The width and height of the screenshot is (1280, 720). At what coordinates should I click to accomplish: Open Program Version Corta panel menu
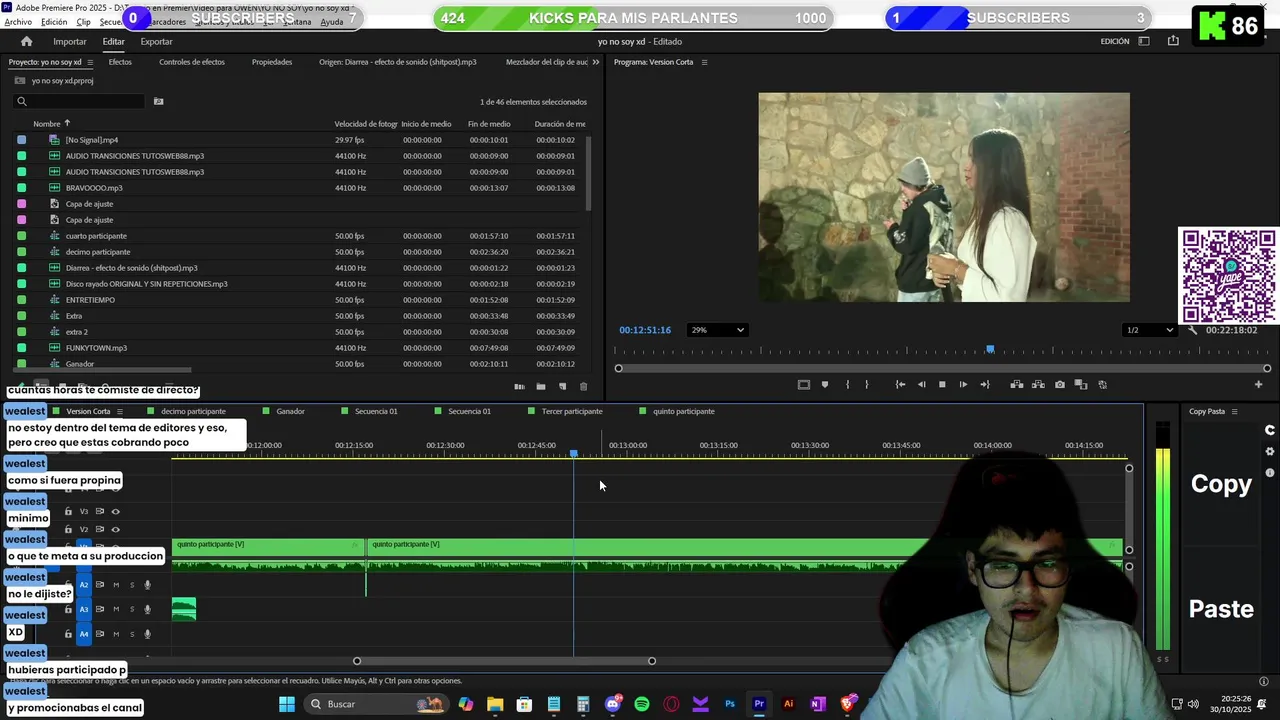point(704,62)
